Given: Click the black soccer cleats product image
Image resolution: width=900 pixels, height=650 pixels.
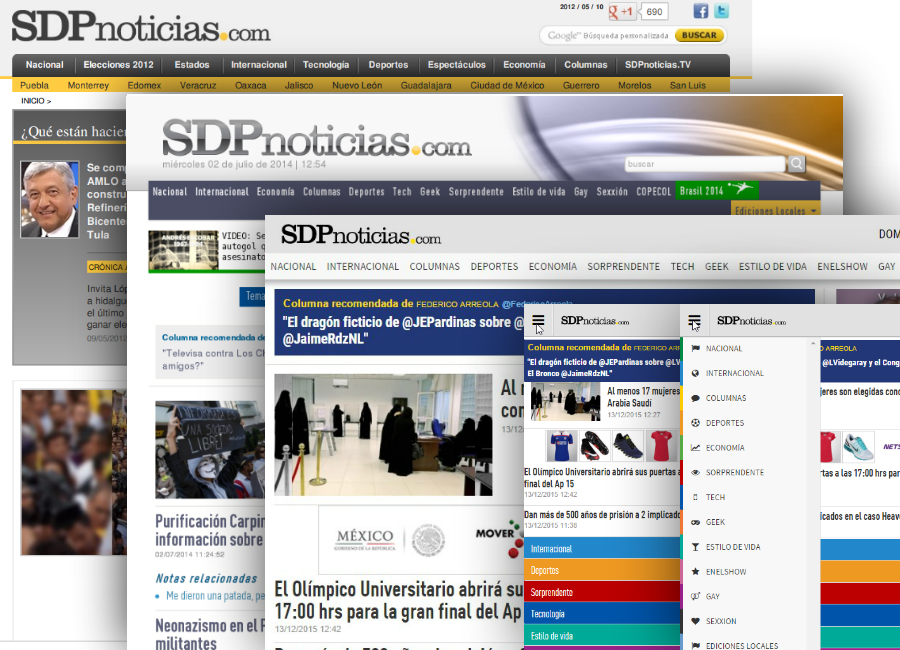Looking at the screenshot, I should pos(595,446).
